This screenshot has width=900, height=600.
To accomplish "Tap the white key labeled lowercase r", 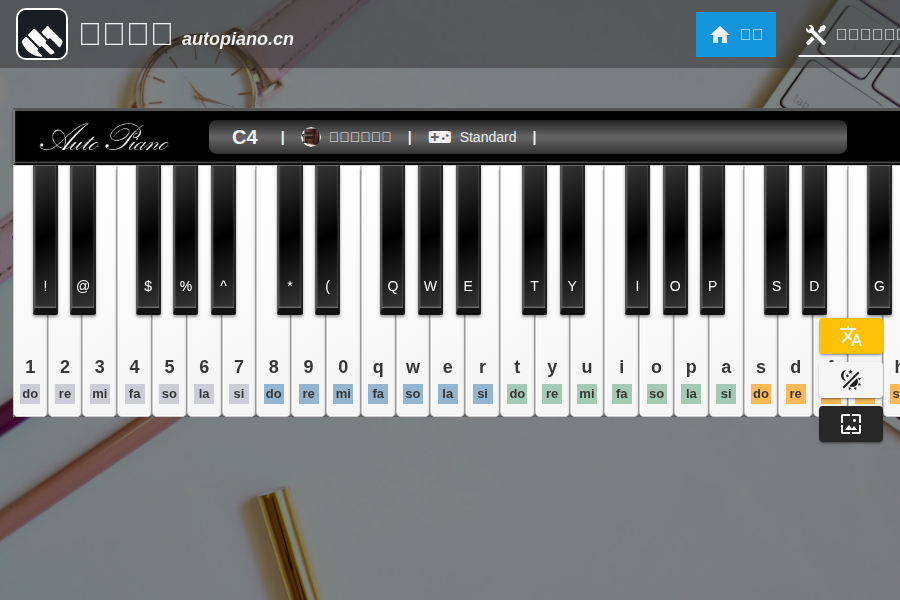I will (x=482, y=367).
